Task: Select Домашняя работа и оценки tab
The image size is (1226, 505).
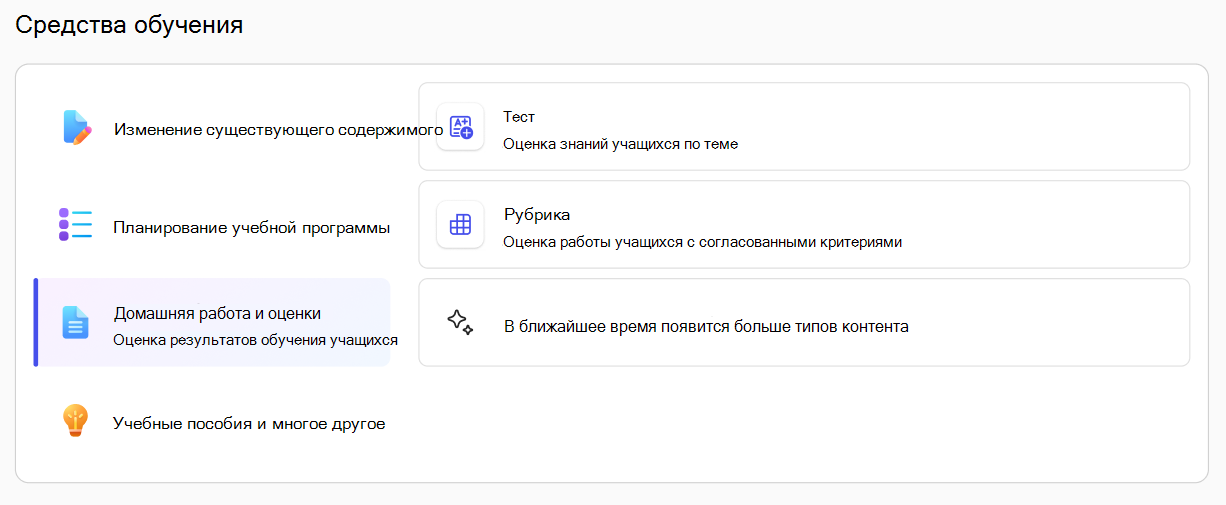Action: pos(212,323)
